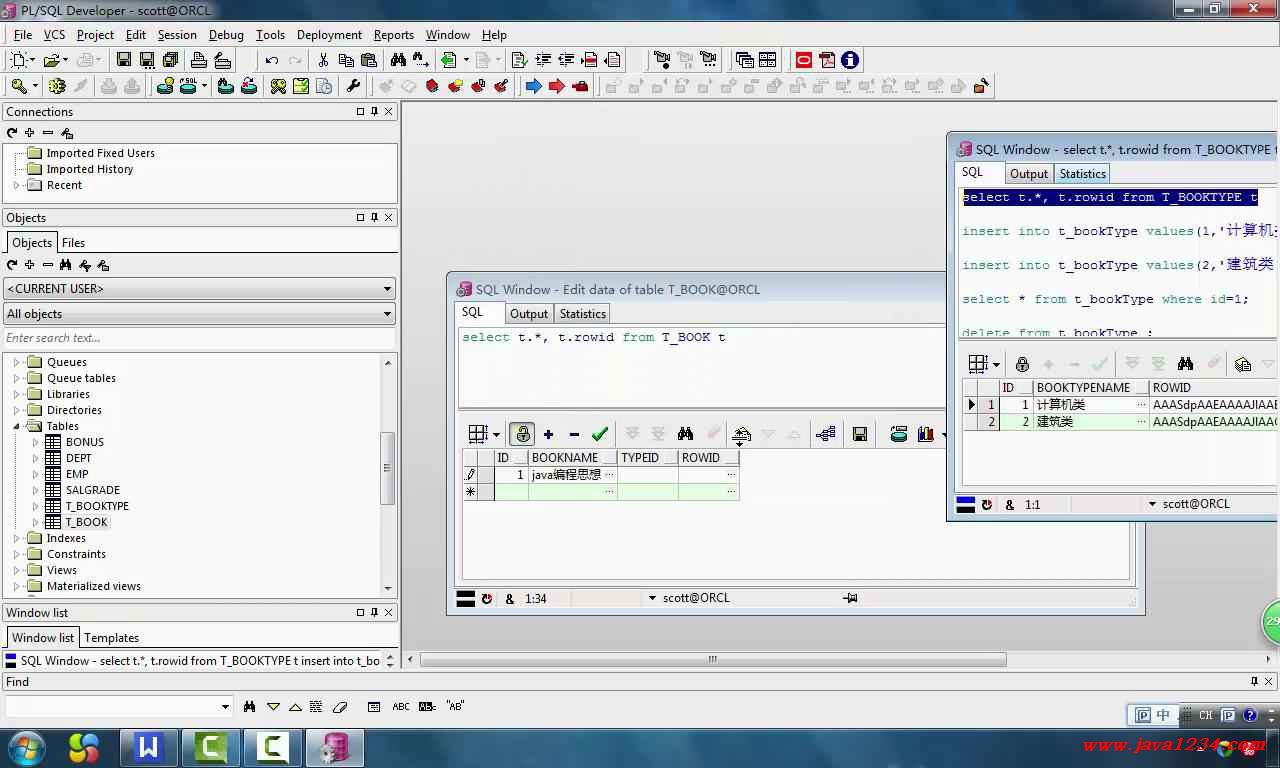Click the first Save floppy icon in main toolbar

pyautogui.click(x=124, y=60)
